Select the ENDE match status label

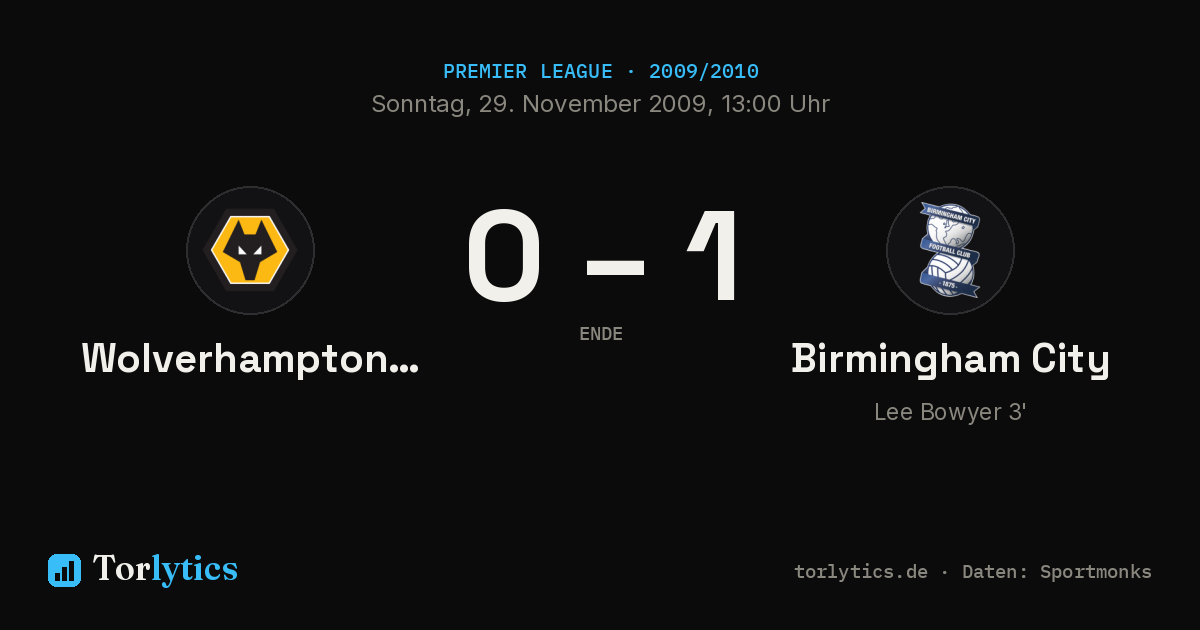coord(601,334)
